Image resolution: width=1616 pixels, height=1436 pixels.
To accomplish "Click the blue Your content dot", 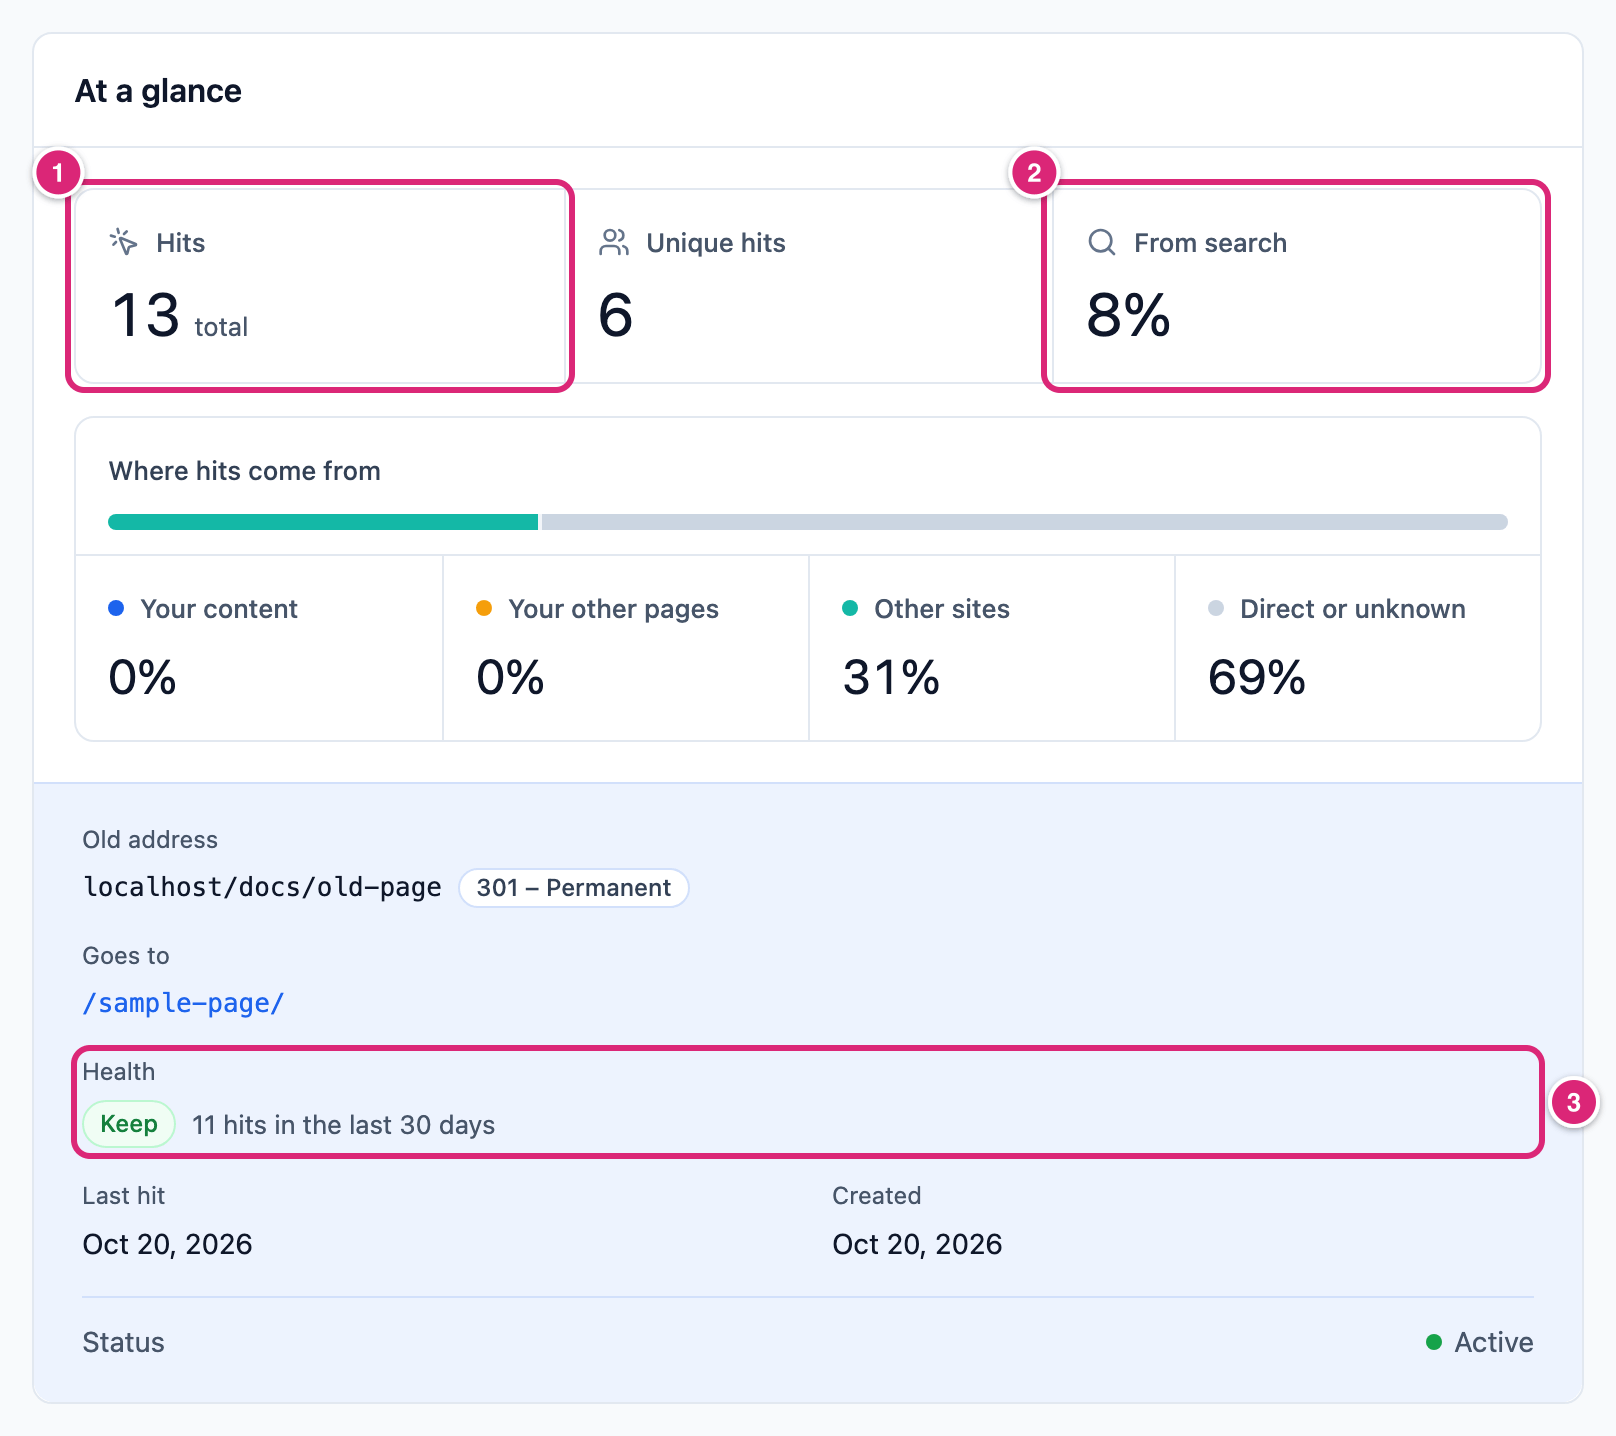I will (x=116, y=608).
